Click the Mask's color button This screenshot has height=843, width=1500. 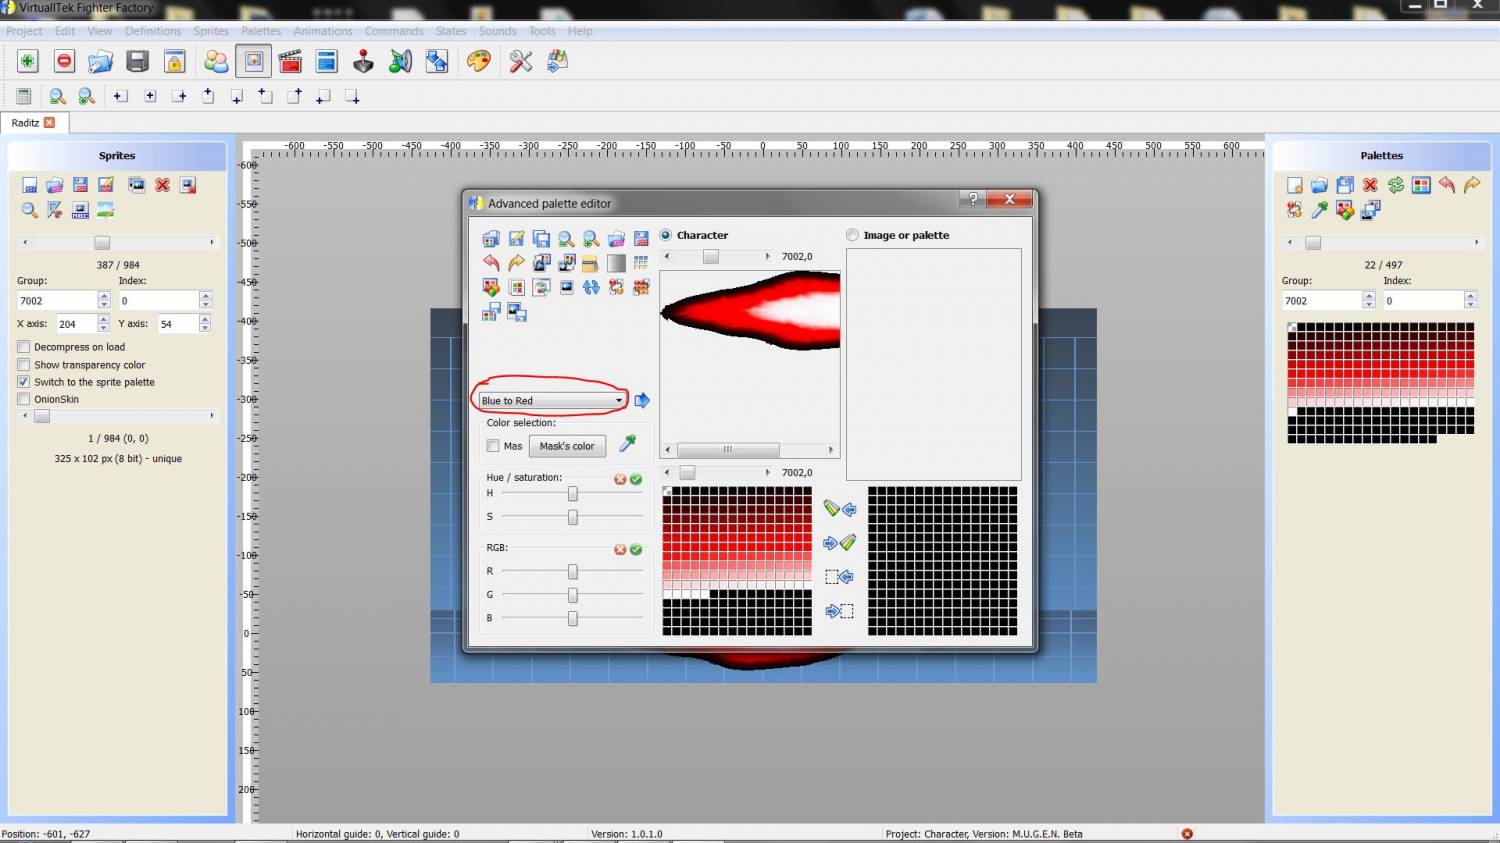click(x=567, y=446)
